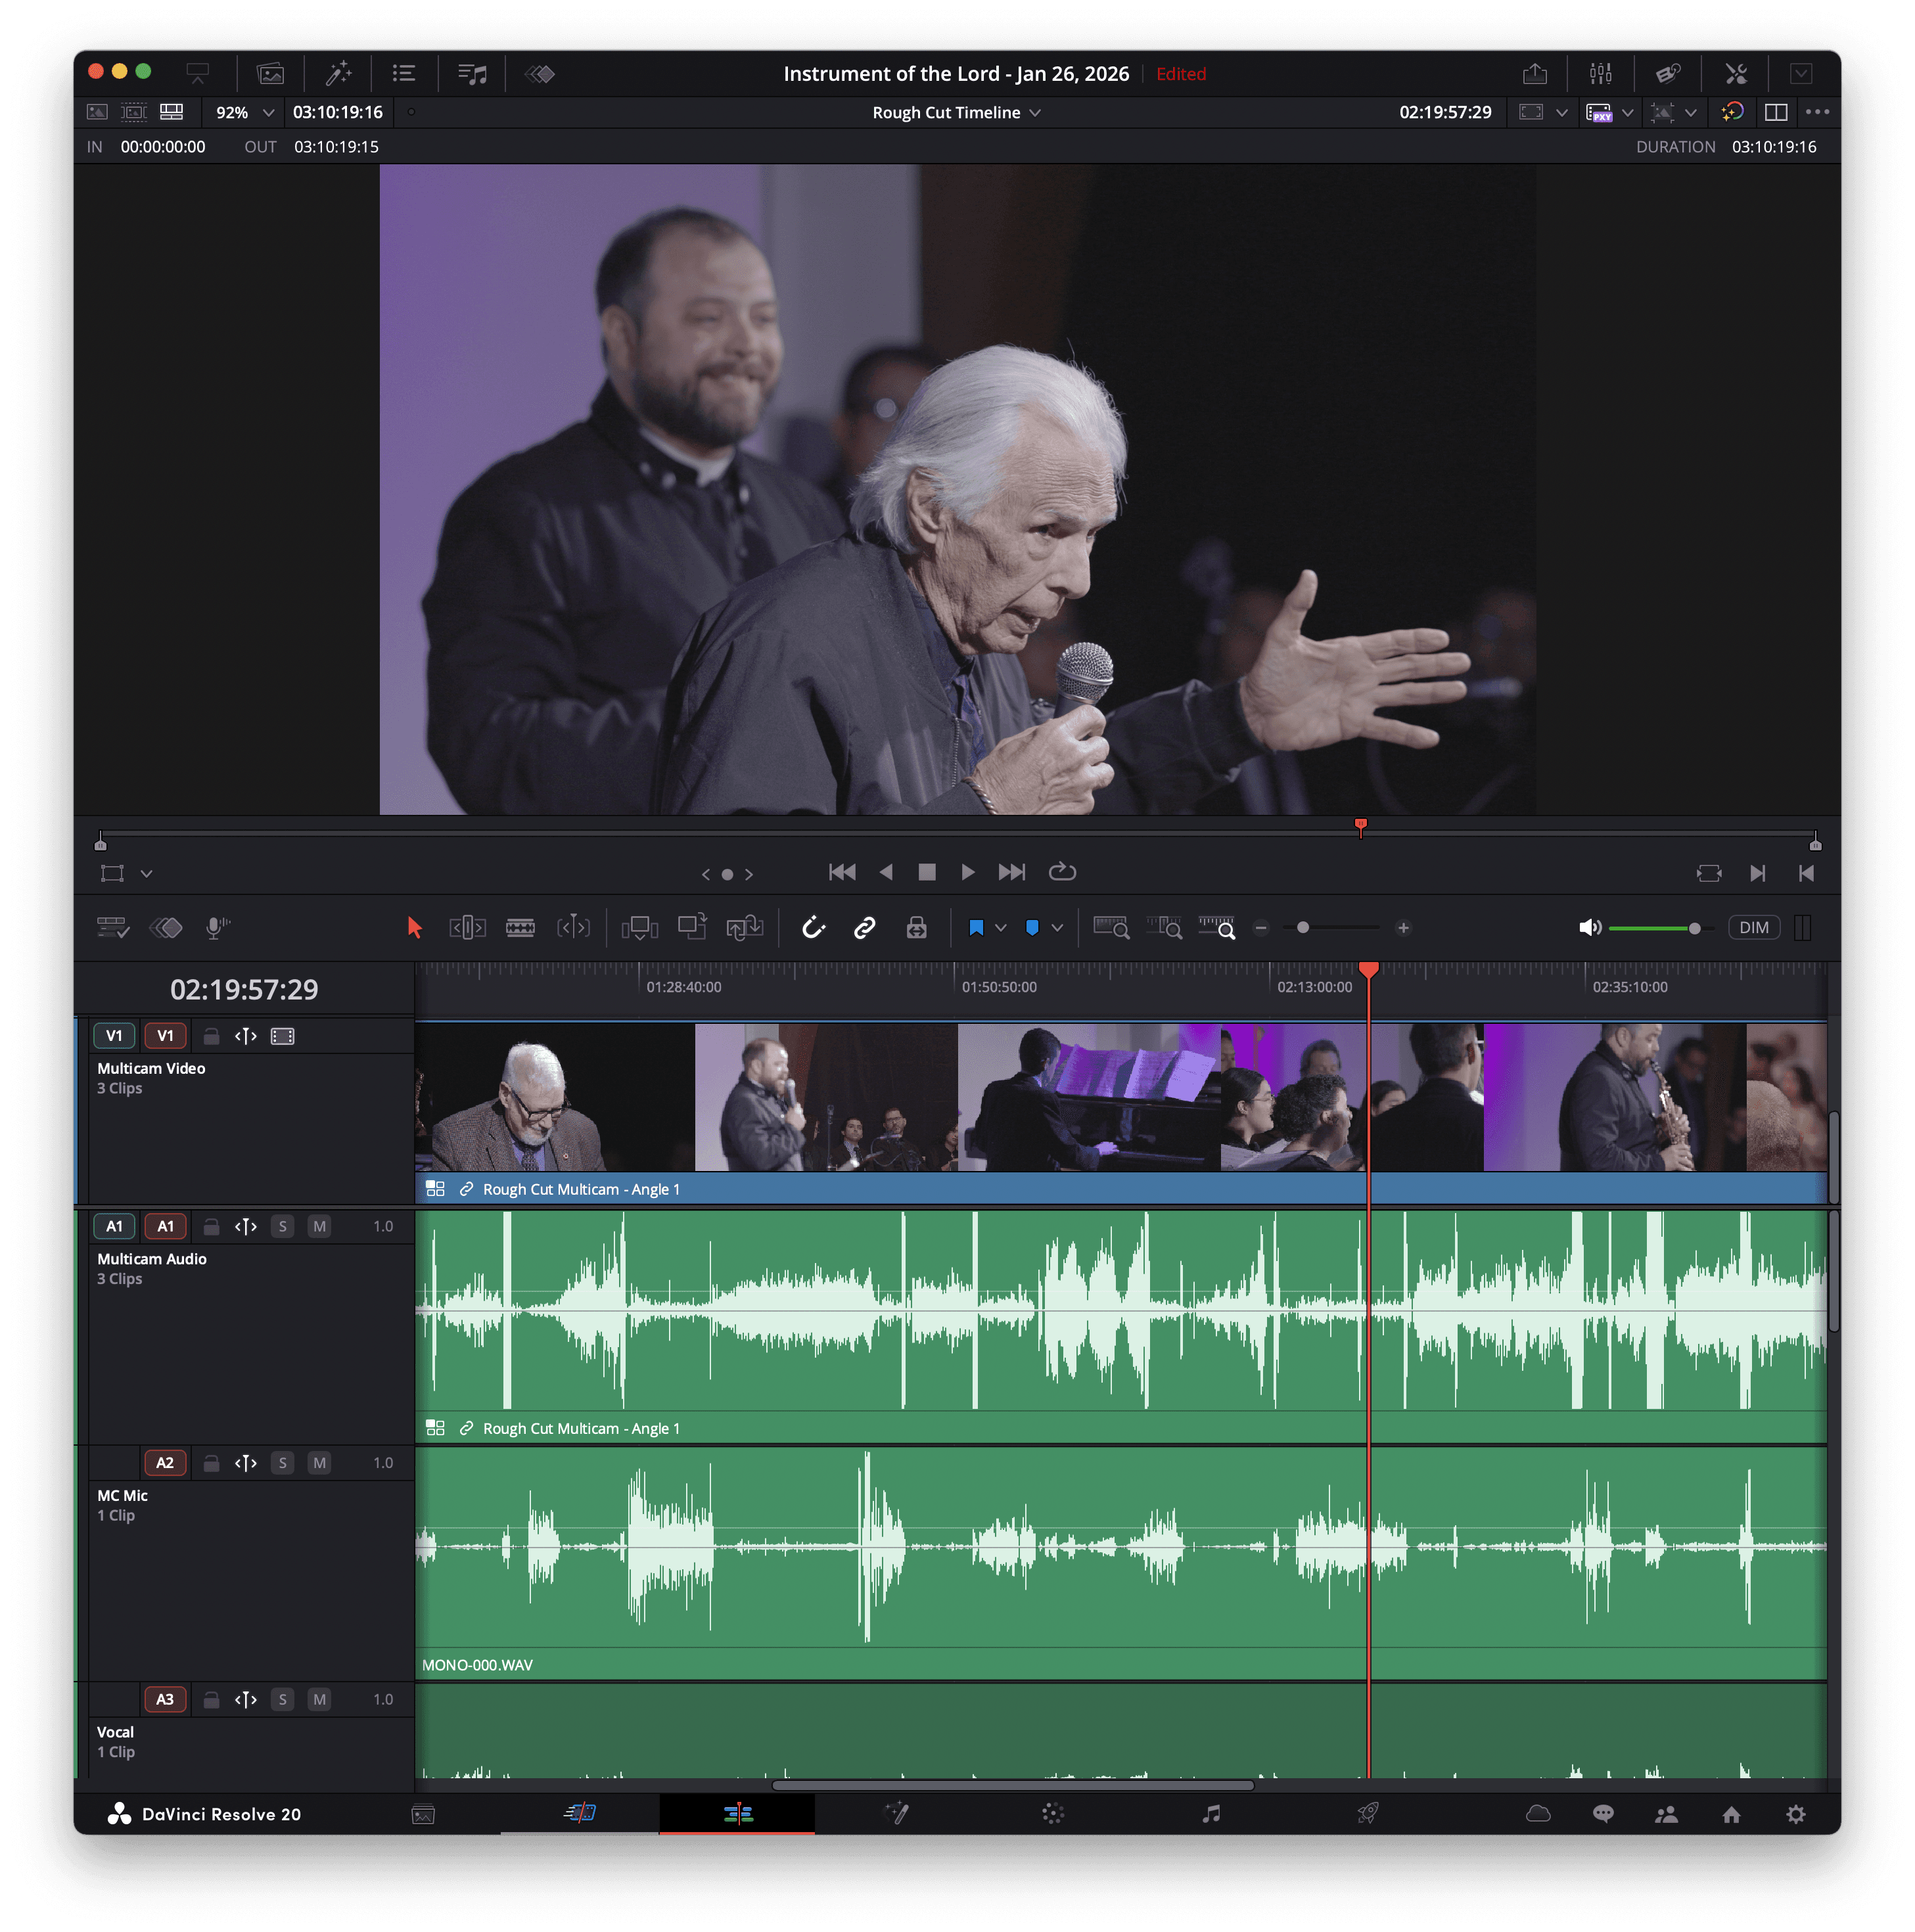Select the arrow Selection Mode tool
Screen dimensions: 1915x1932
(x=414, y=928)
